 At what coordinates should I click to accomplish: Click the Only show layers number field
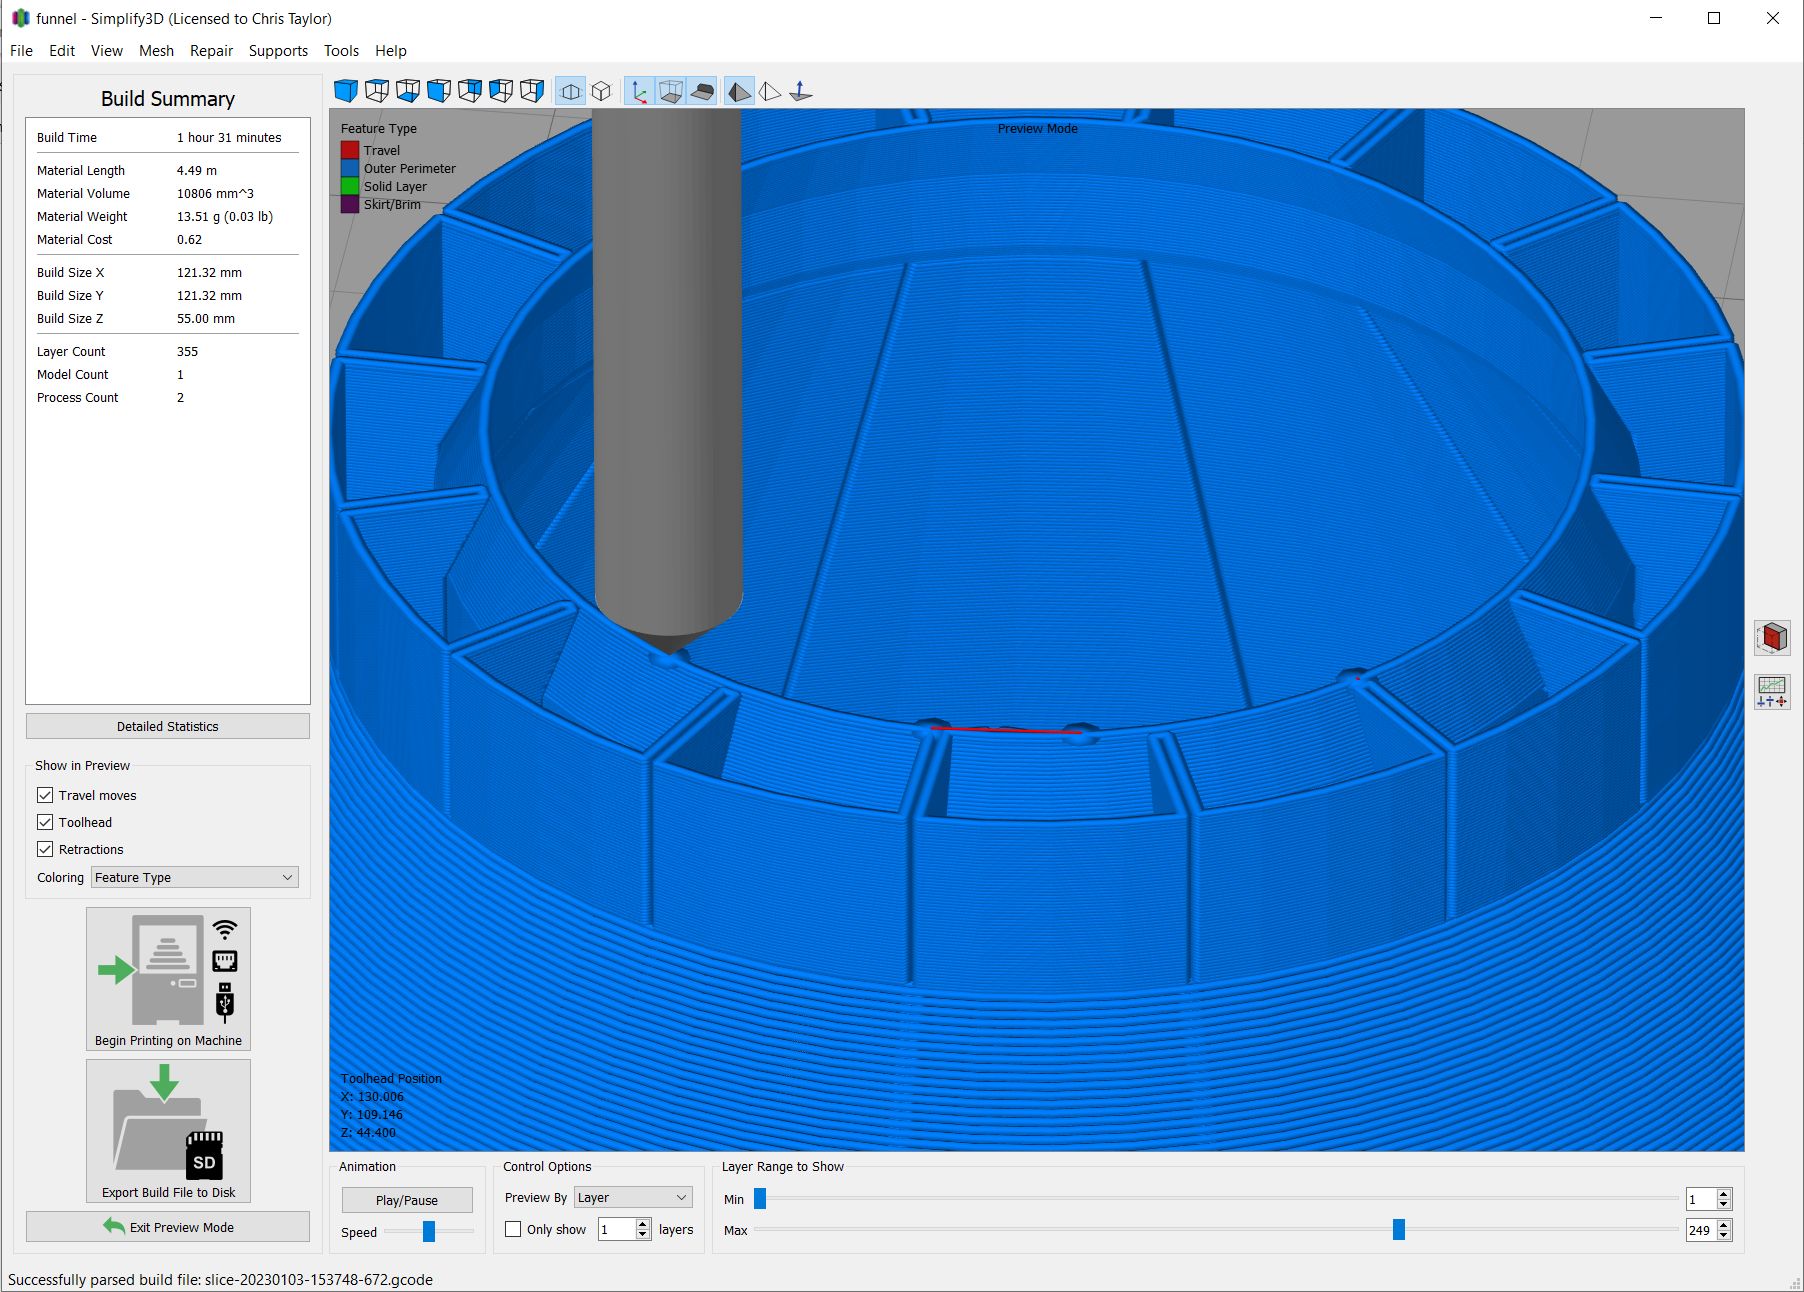[x=617, y=1229]
